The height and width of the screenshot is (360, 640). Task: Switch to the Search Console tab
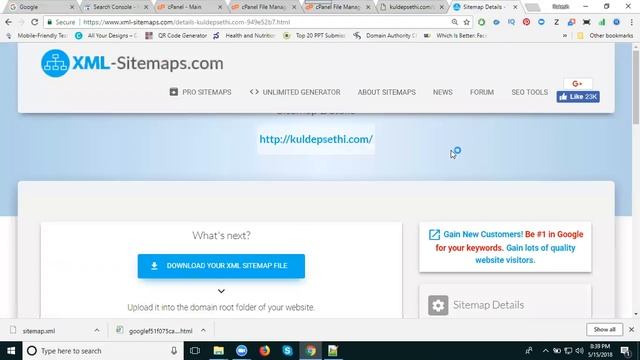click(x=116, y=7)
